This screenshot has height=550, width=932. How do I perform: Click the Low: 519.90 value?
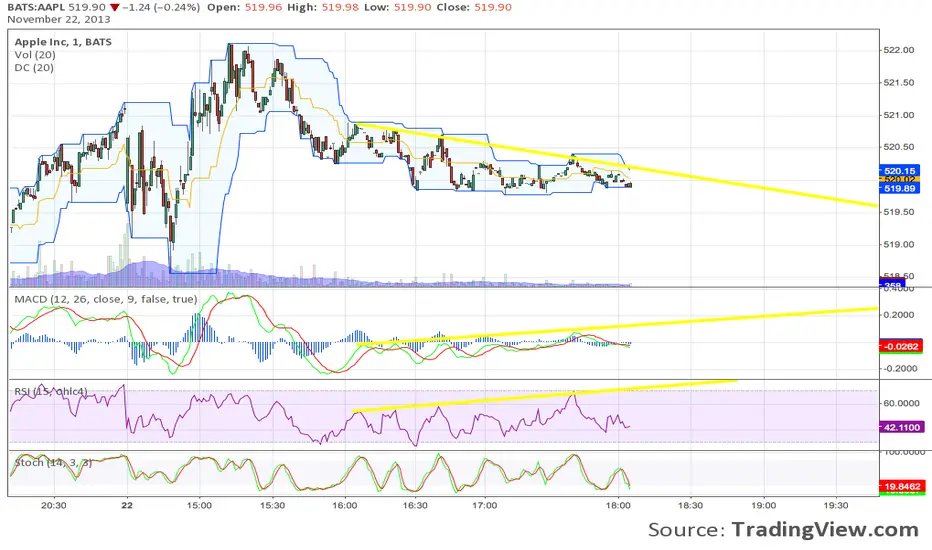(399, 7)
